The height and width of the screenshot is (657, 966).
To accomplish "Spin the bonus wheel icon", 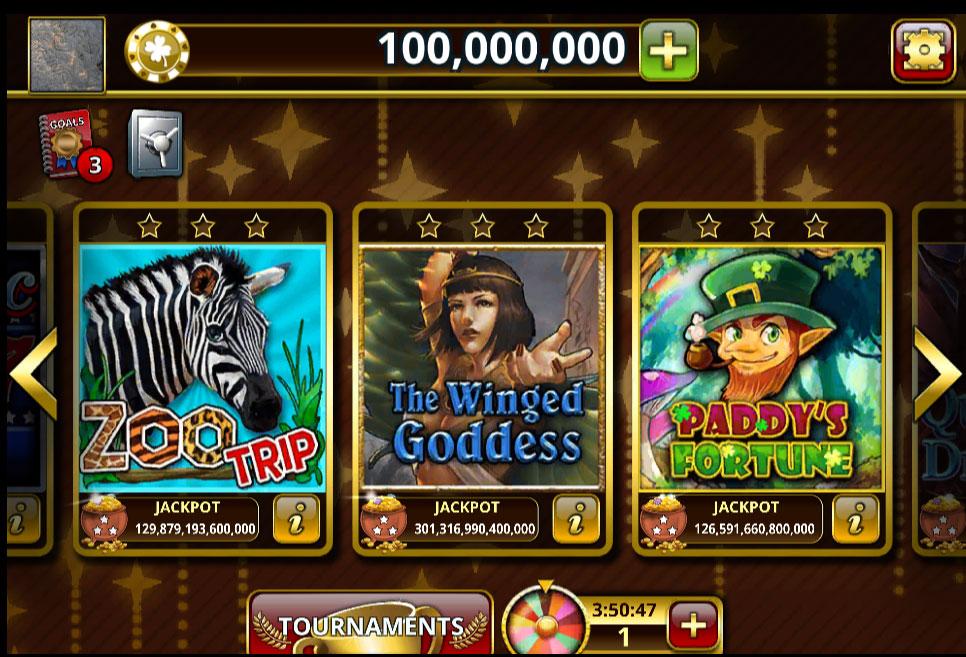I will [543, 620].
